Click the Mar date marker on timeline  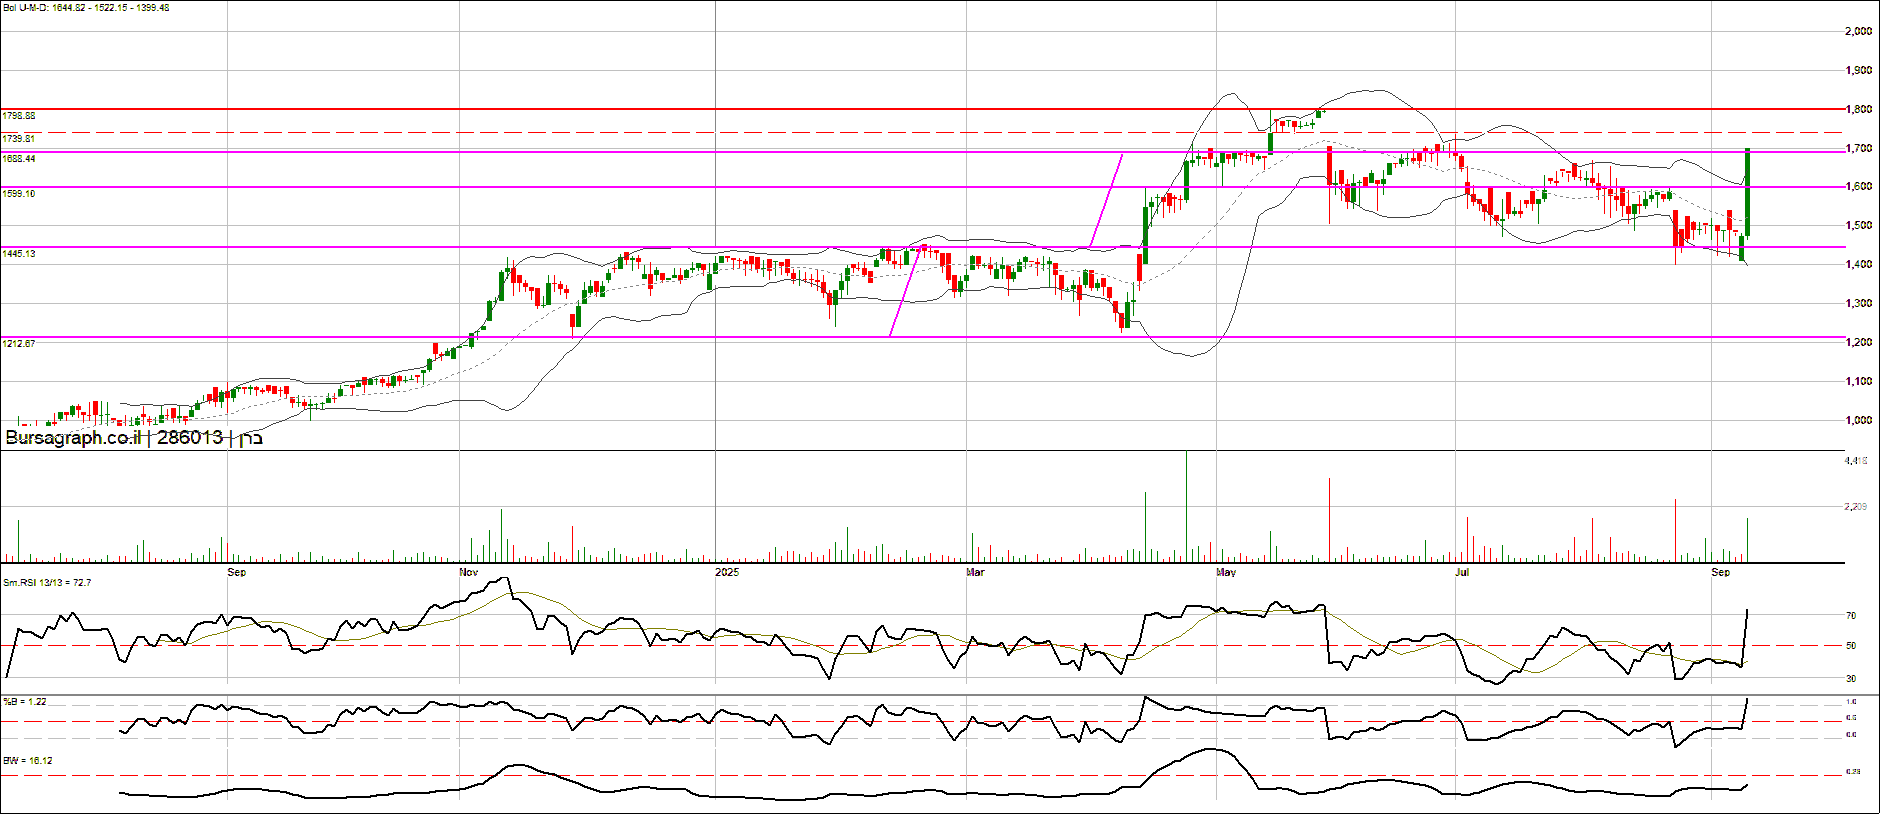click(x=975, y=572)
